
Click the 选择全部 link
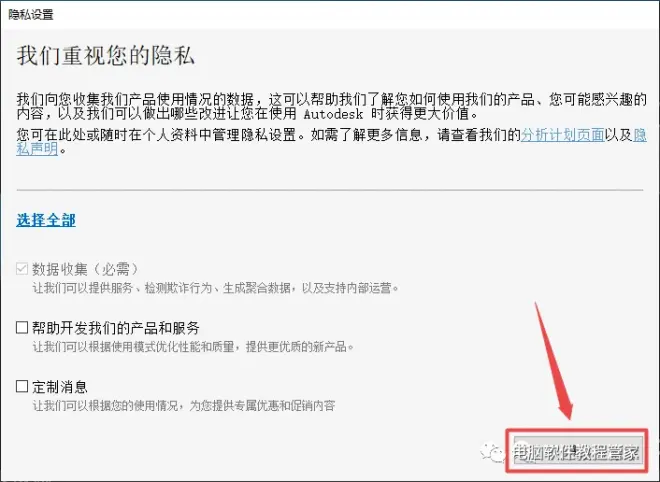[46, 220]
